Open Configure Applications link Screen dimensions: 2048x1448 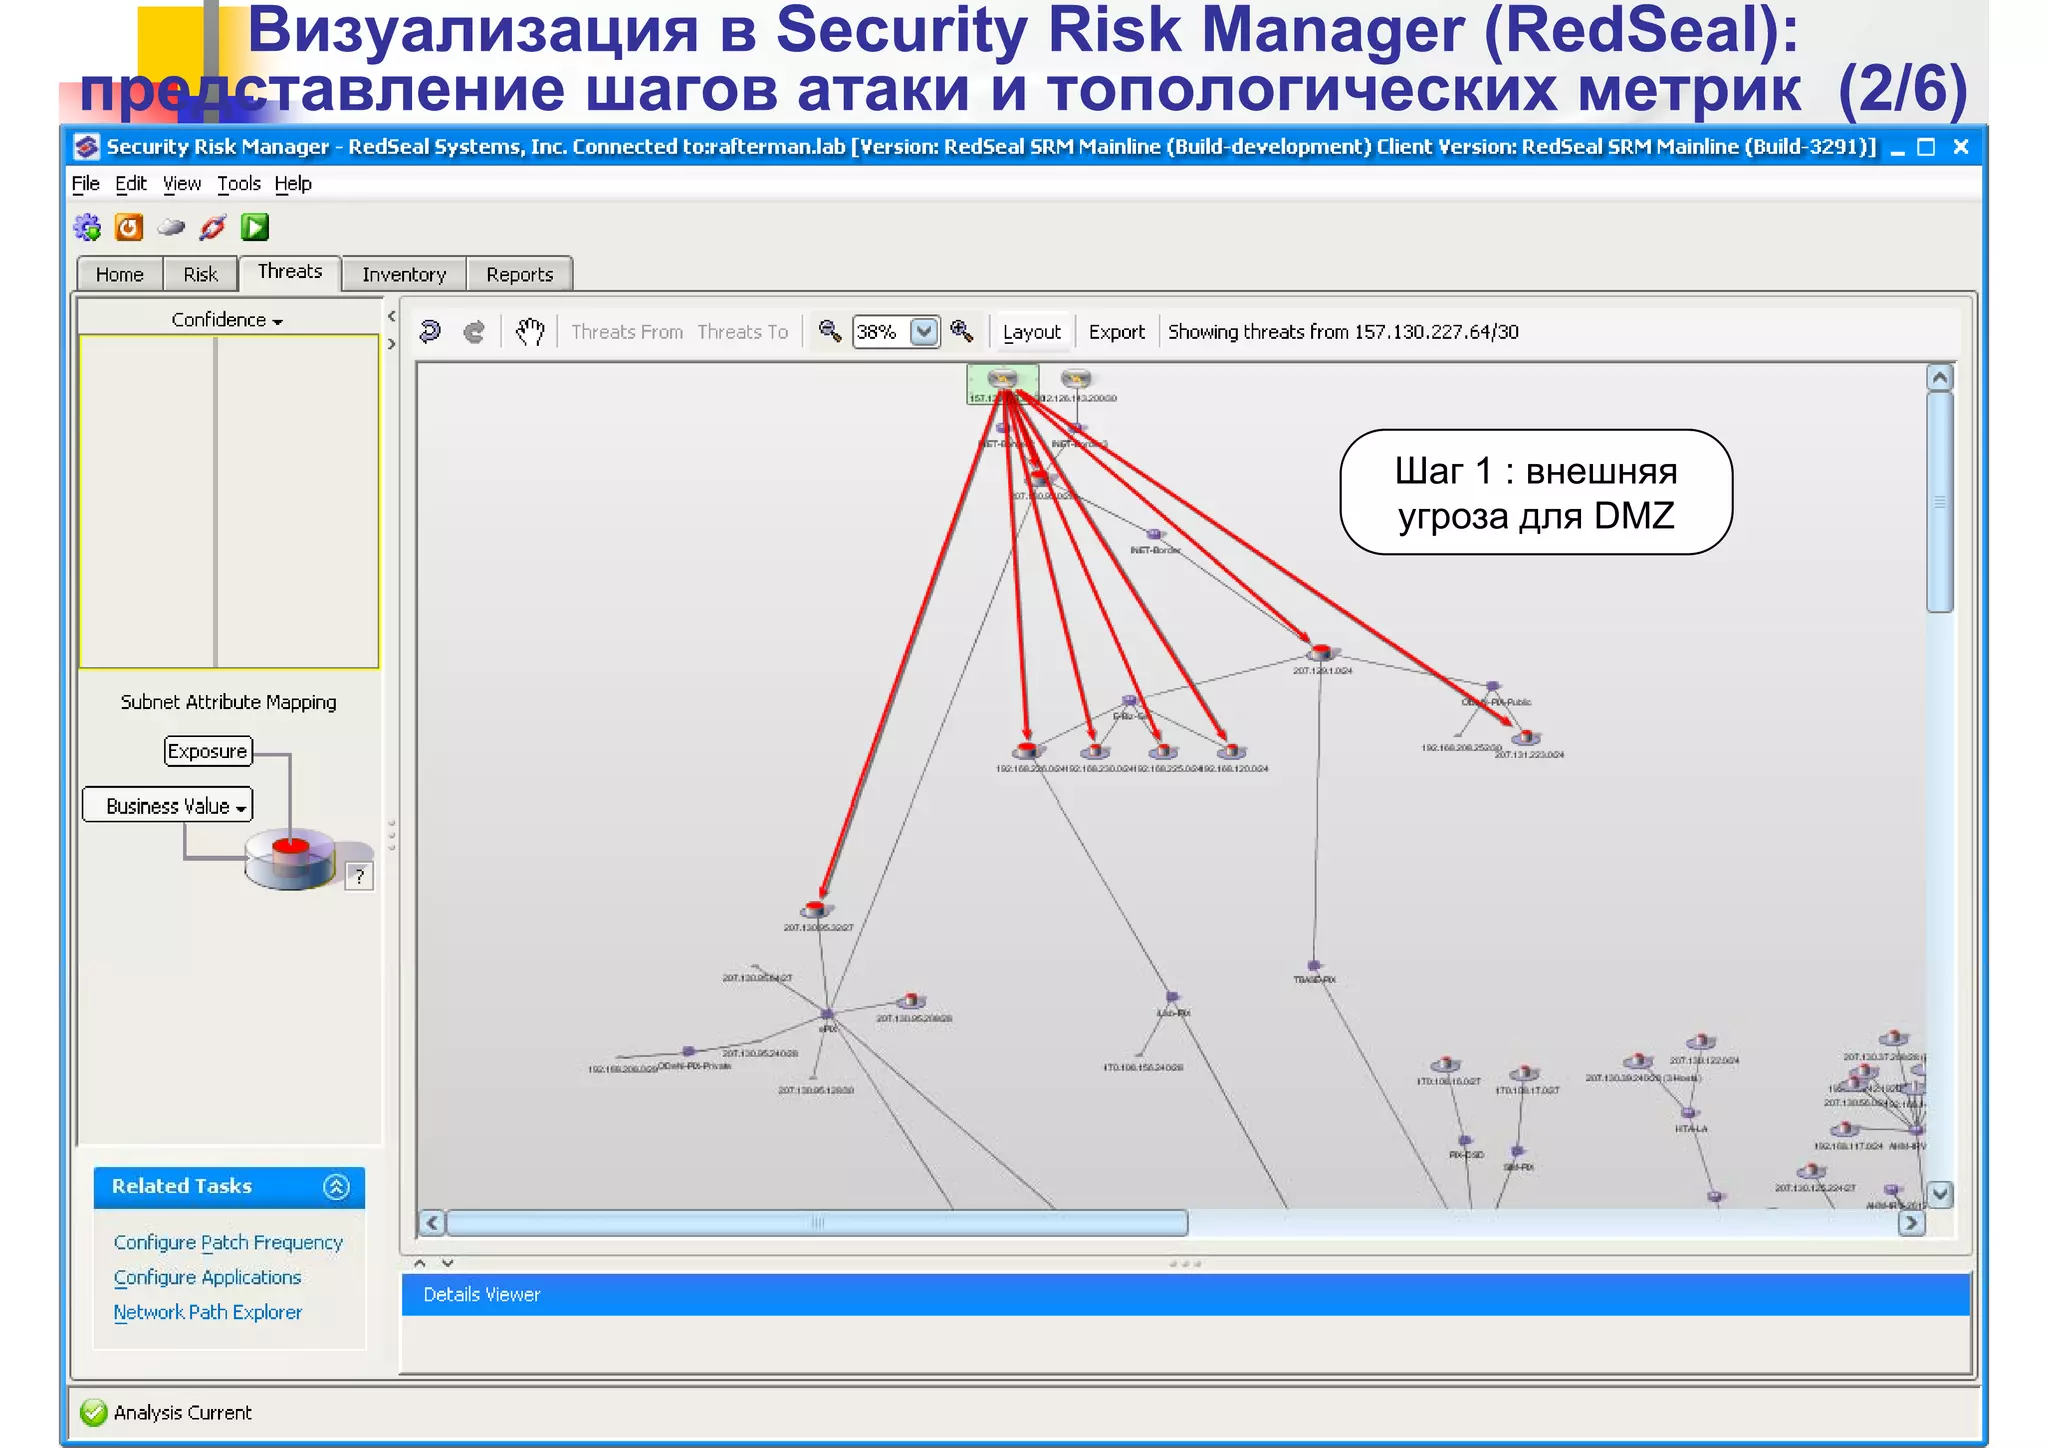[x=207, y=1277]
